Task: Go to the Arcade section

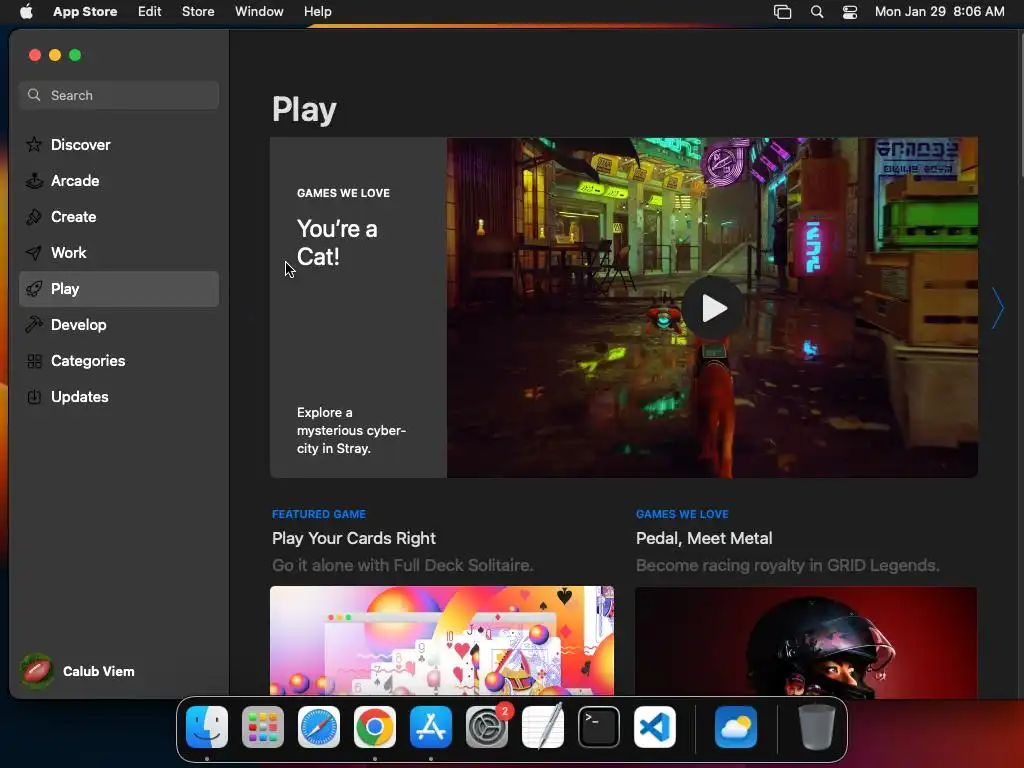Action: pos(119,181)
